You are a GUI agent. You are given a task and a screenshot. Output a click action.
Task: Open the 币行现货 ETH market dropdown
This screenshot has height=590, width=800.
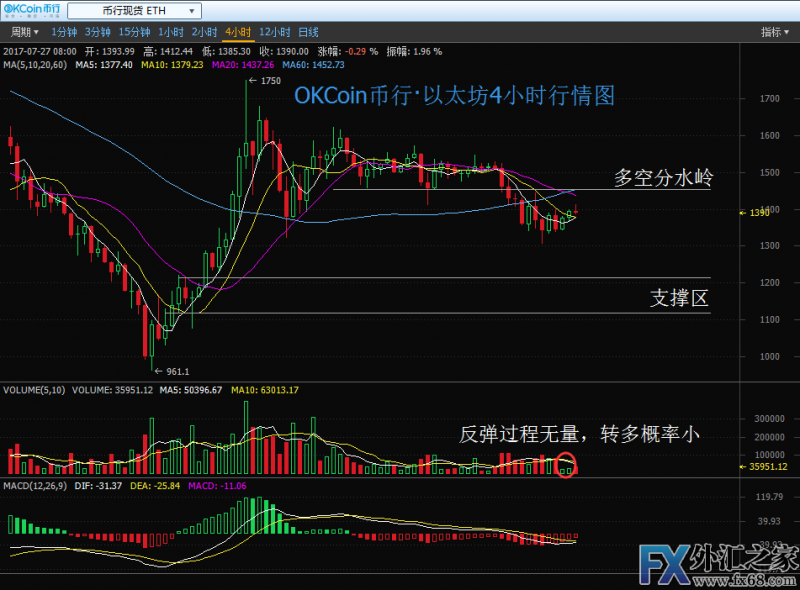pyautogui.click(x=134, y=11)
